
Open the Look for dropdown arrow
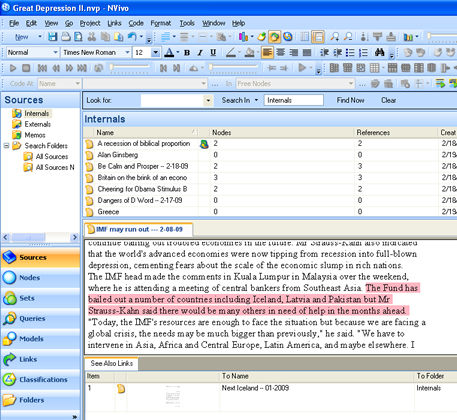pos(208,100)
